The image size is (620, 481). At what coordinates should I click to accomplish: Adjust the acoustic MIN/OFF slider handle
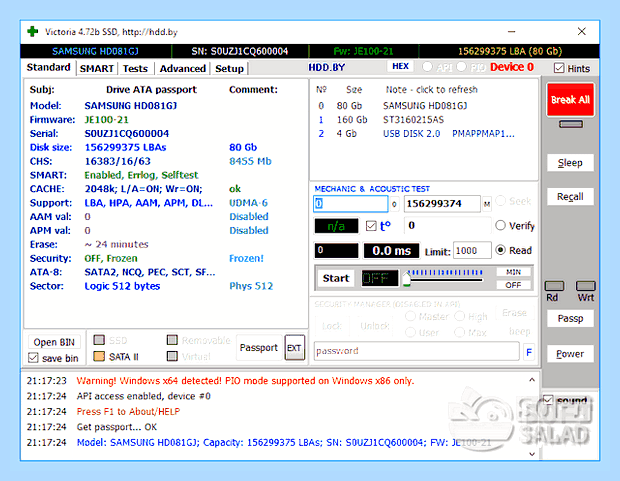pyautogui.click(x=406, y=279)
